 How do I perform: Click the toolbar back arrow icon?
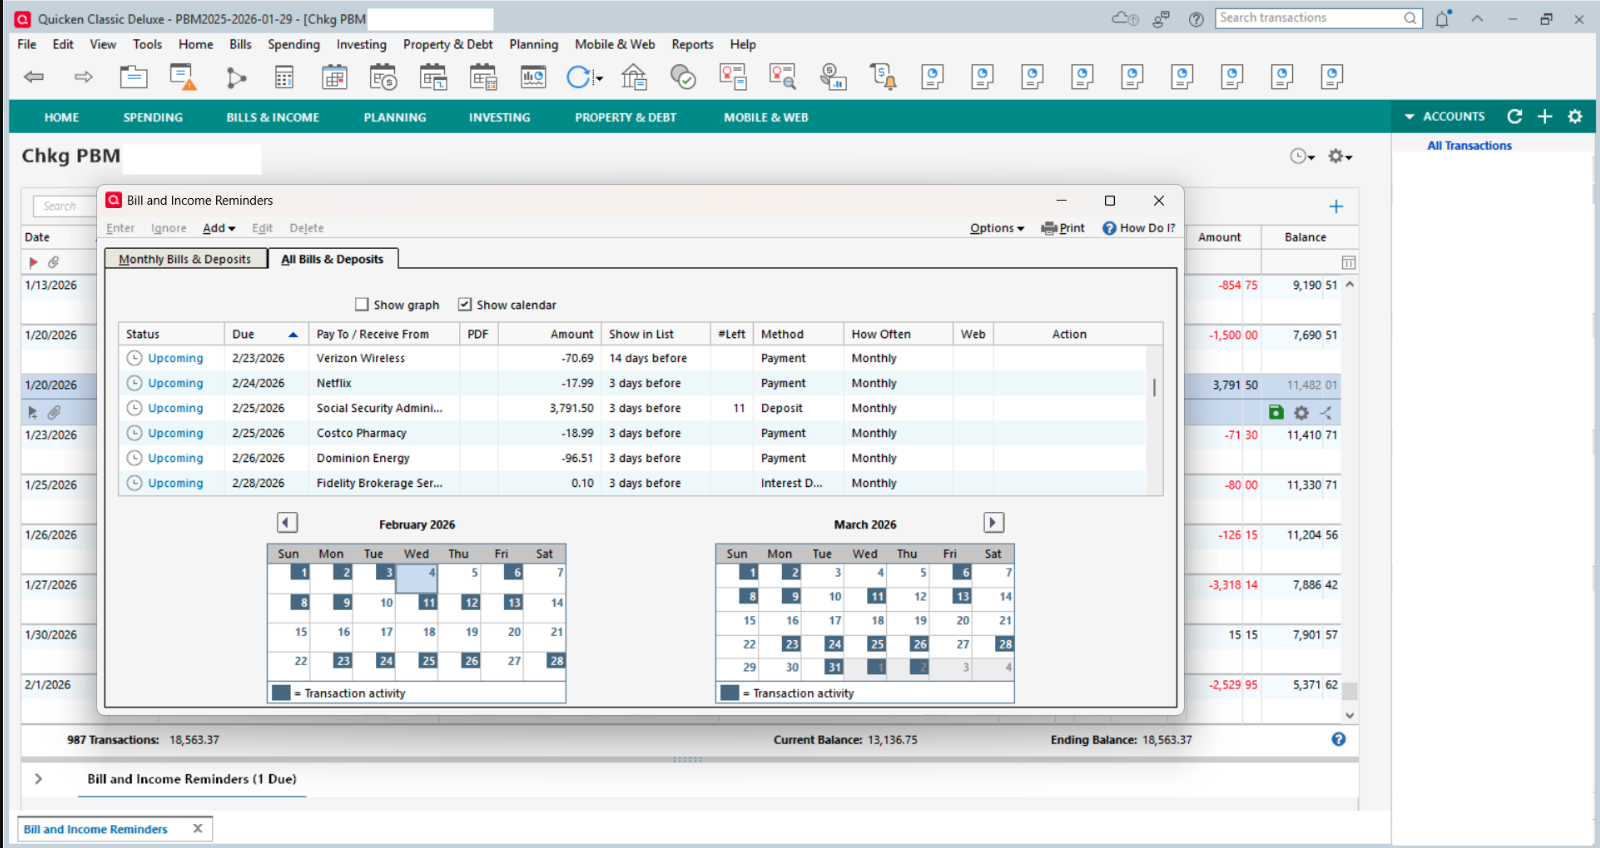[34, 77]
